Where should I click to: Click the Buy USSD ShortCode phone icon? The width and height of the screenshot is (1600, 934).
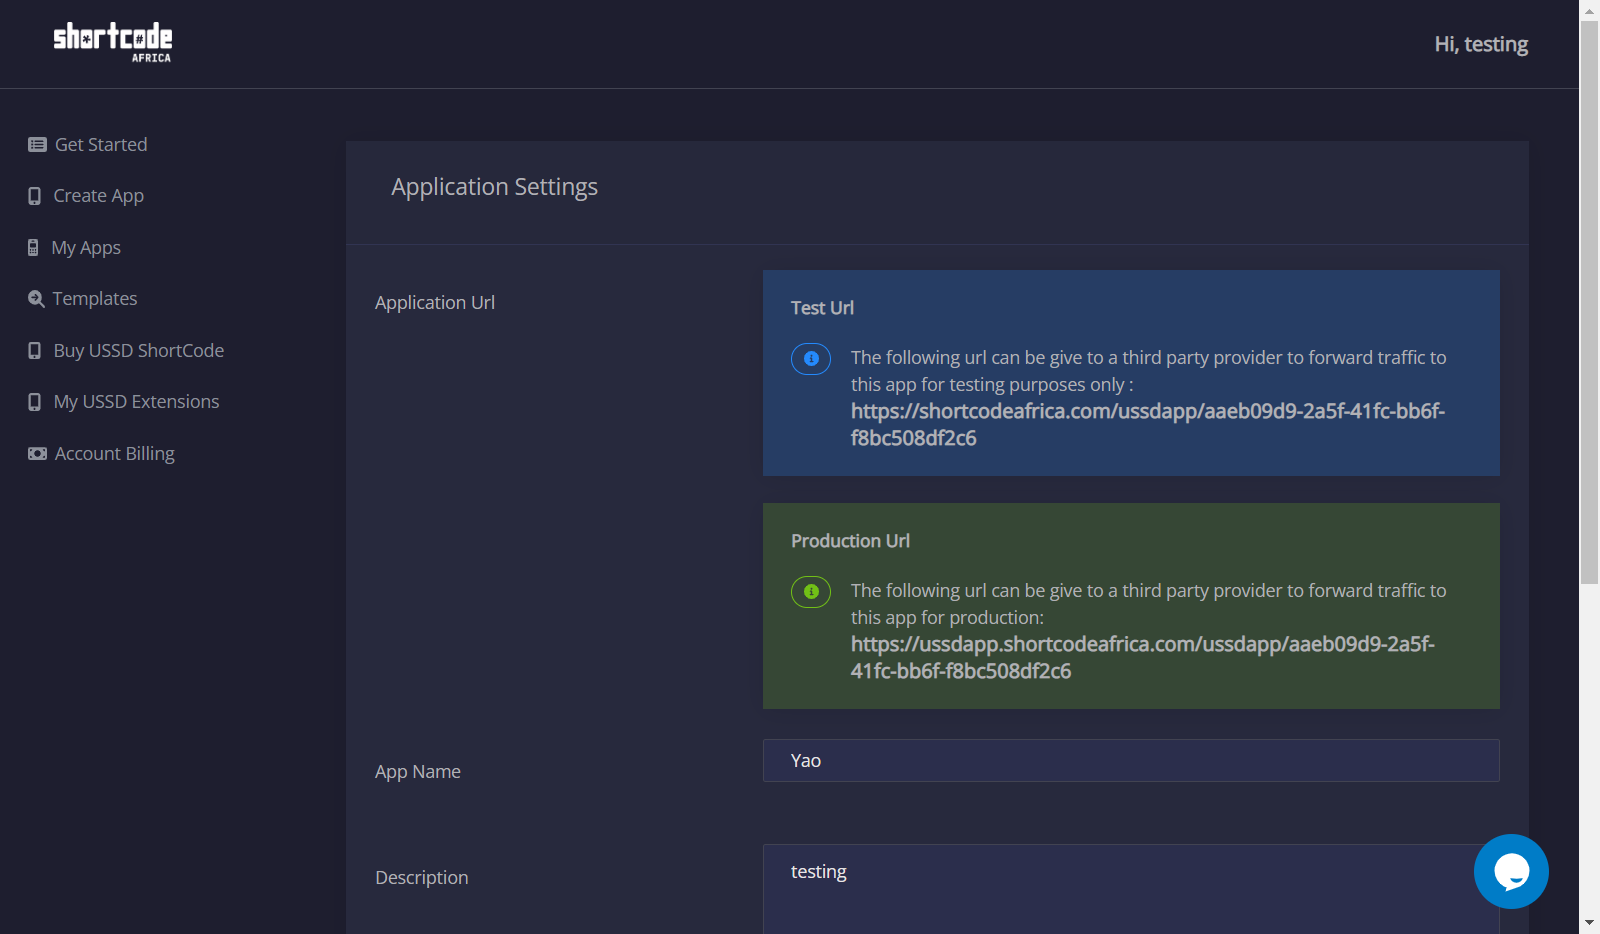pos(35,351)
